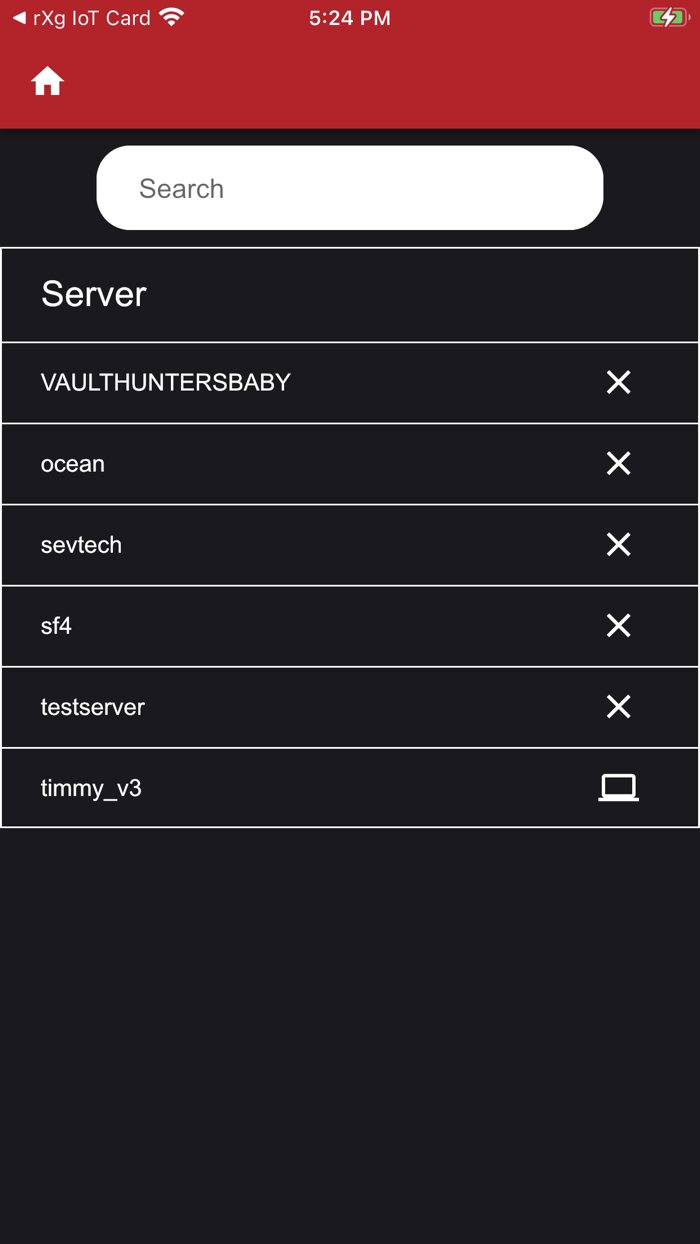Click the computer icon next to timmy_v3
Viewport: 700px width, 1244px height.
tap(618, 786)
